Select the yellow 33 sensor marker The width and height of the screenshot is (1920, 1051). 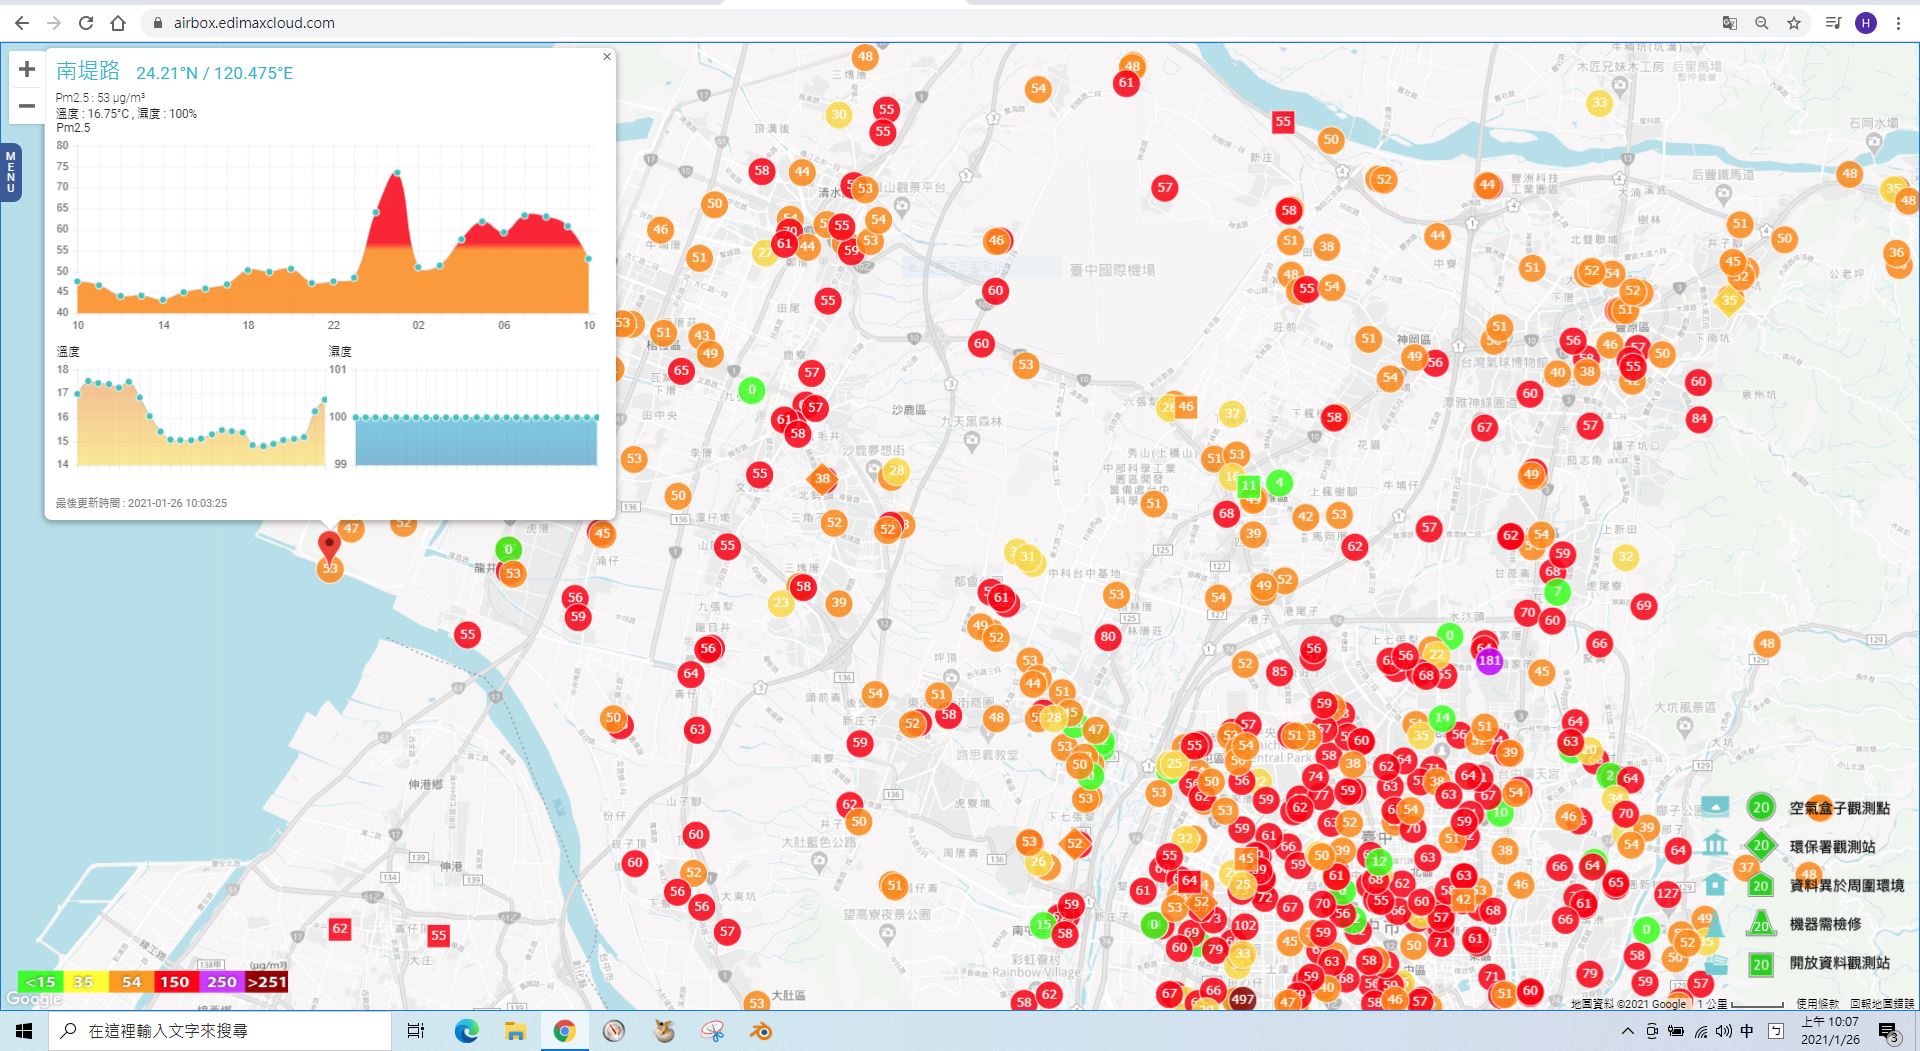pos(1600,102)
